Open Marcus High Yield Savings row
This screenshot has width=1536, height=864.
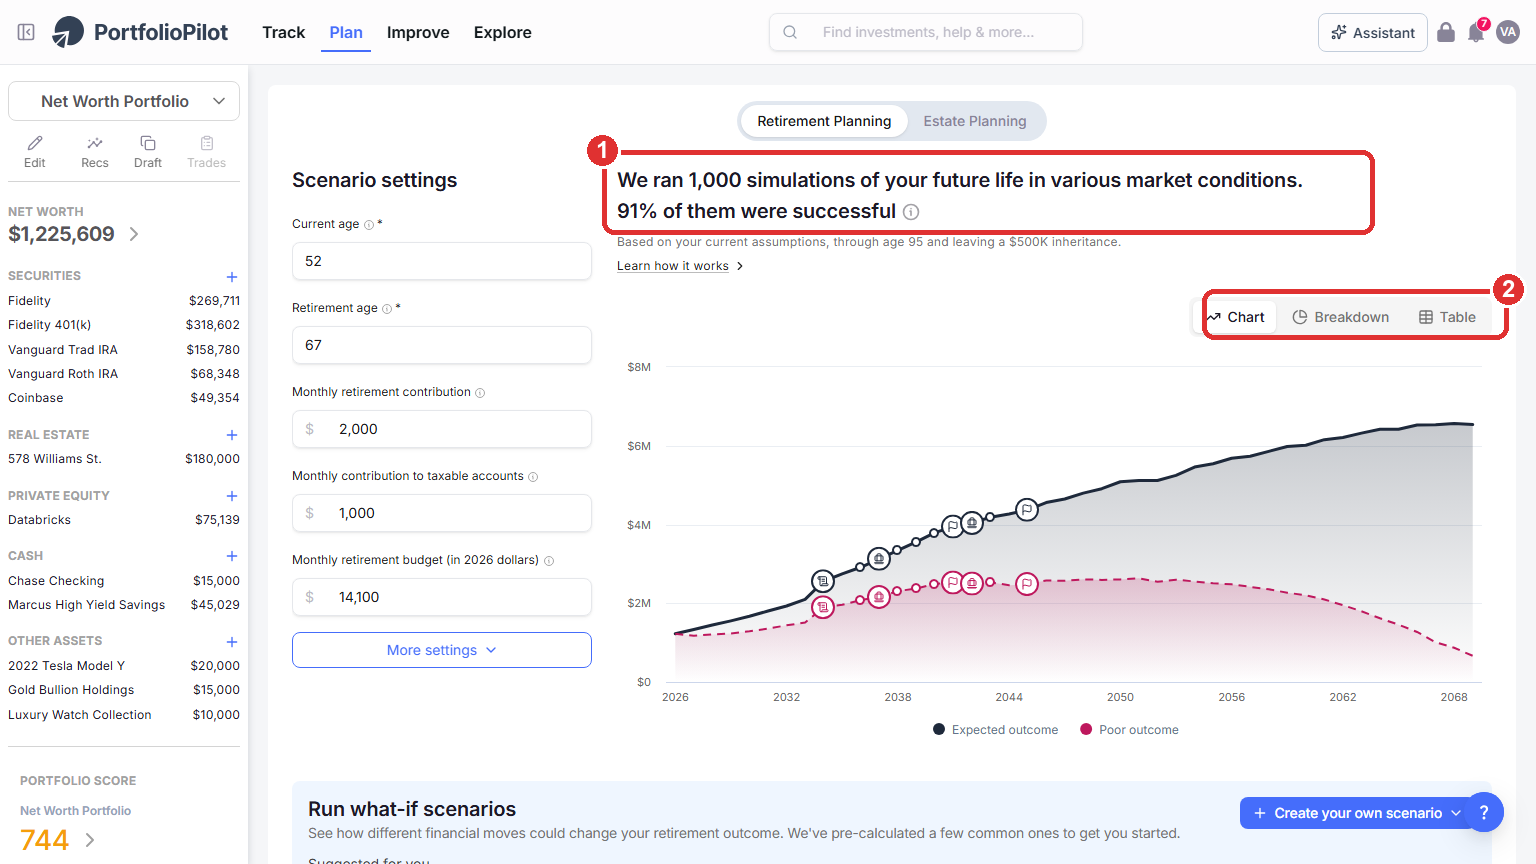124,605
